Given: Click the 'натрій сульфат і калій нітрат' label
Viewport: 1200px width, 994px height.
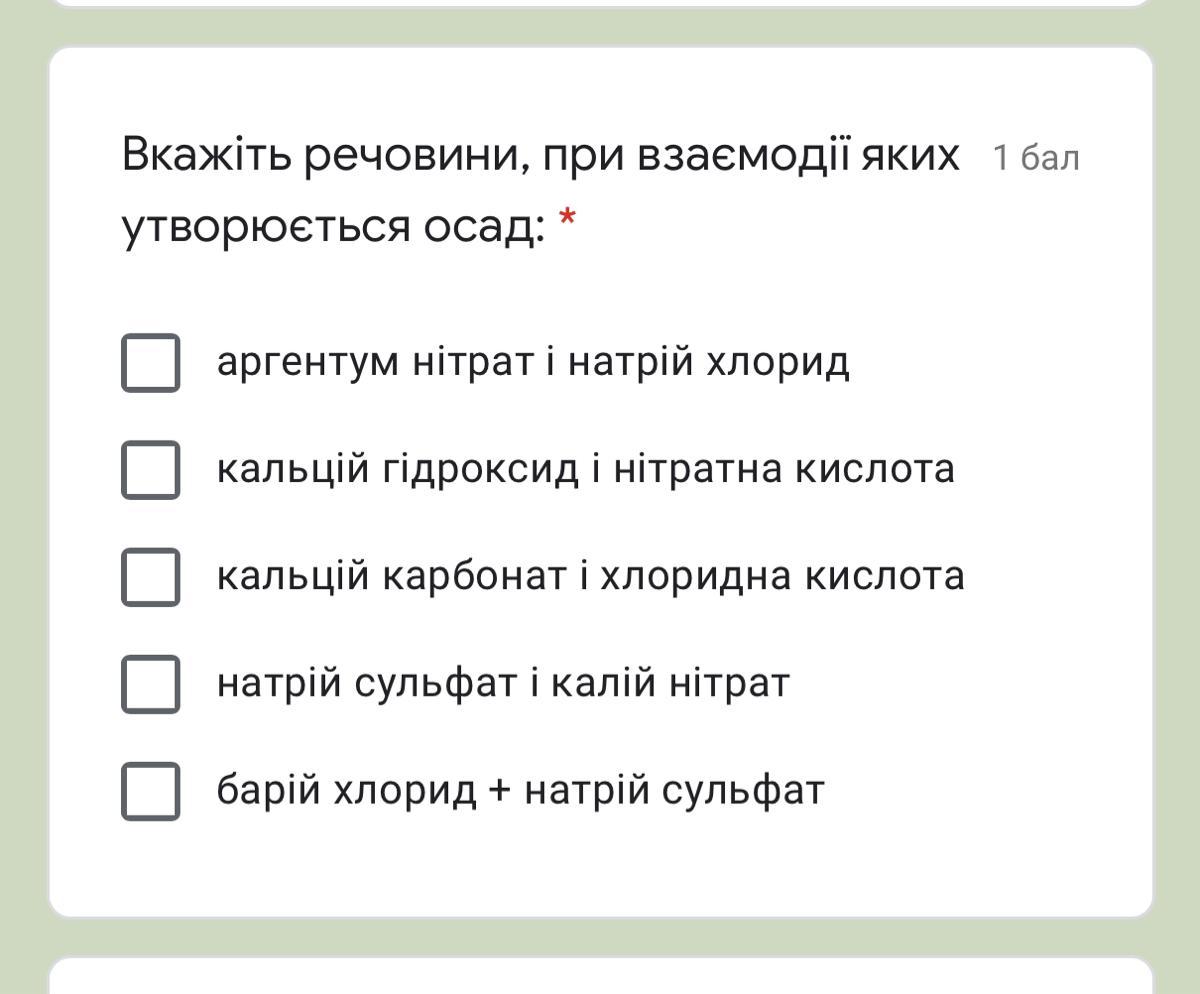Looking at the screenshot, I should coord(503,684).
